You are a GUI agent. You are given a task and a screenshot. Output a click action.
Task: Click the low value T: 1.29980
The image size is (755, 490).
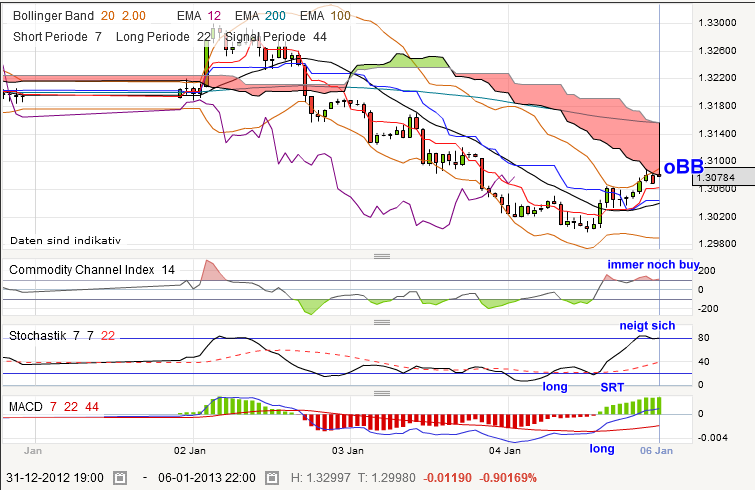tap(387, 478)
